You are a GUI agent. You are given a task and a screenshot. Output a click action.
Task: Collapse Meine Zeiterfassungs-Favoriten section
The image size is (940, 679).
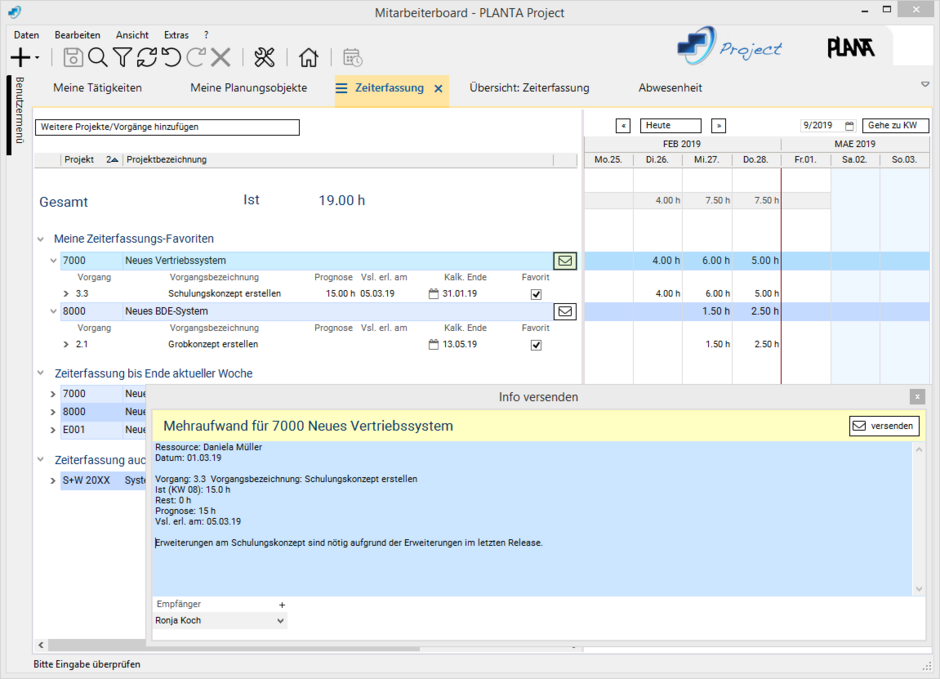point(41,239)
